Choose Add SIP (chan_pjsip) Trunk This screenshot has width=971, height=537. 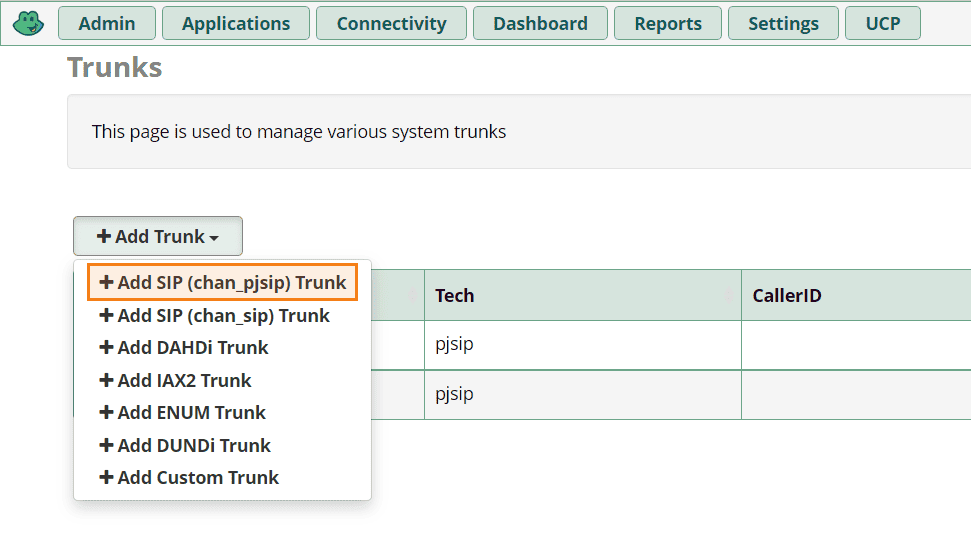(222, 282)
